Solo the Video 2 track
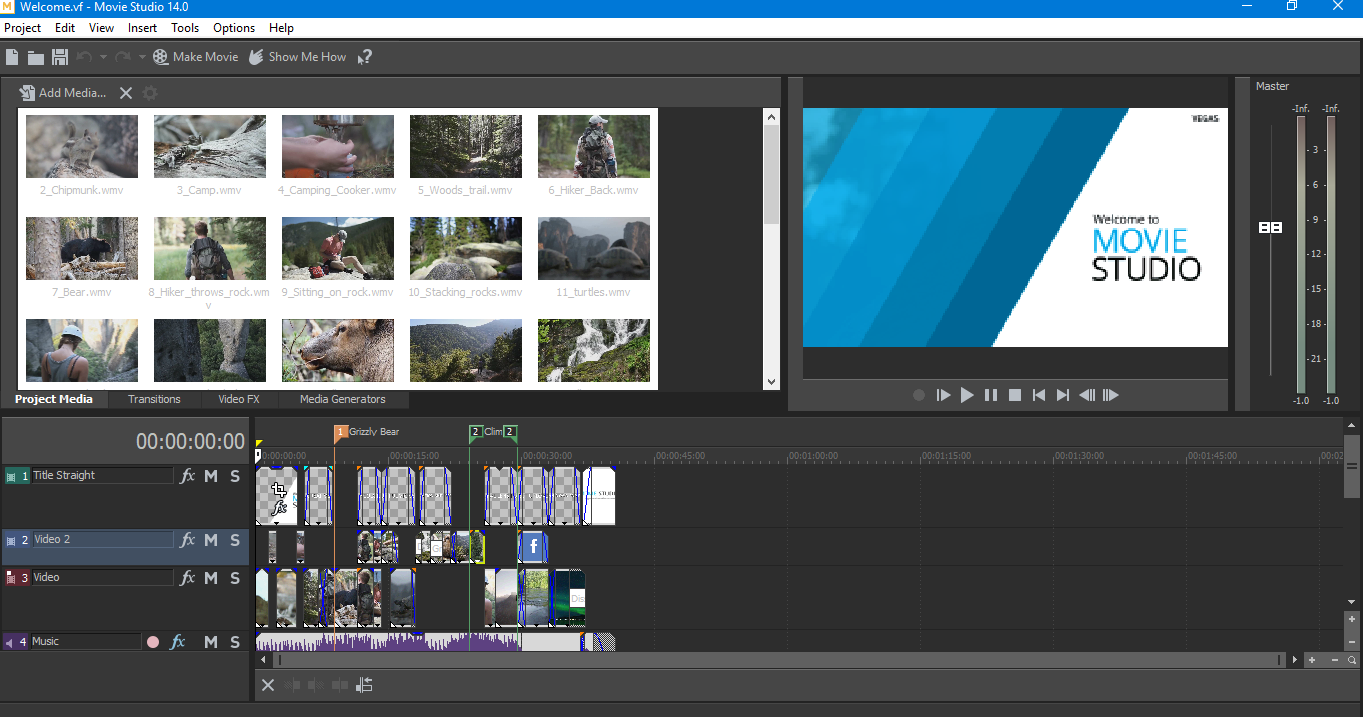 click(235, 540)
